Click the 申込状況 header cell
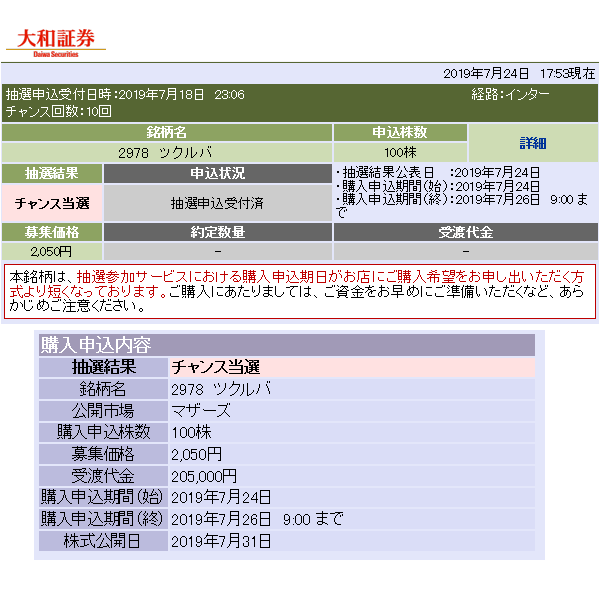Image resolution: width=600 pixels, height=600 pixels. (218, 173)
